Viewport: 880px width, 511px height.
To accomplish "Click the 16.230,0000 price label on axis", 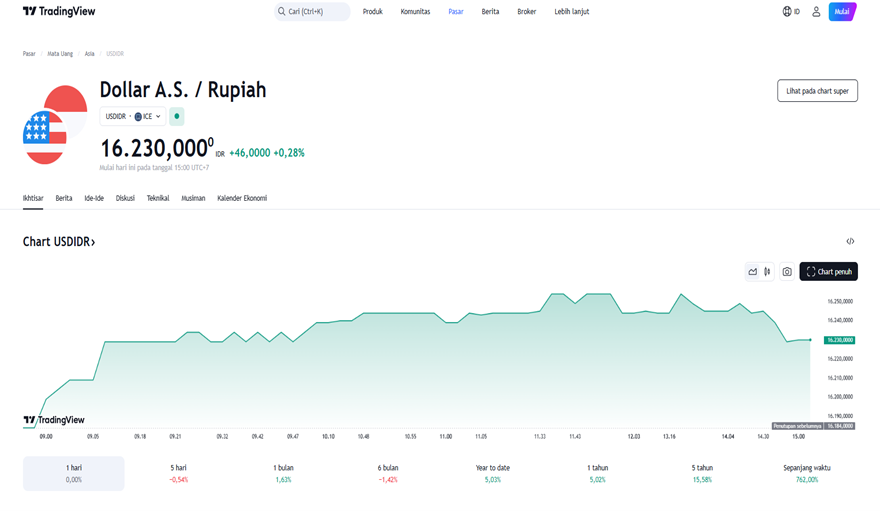I will tap(839, 340).
